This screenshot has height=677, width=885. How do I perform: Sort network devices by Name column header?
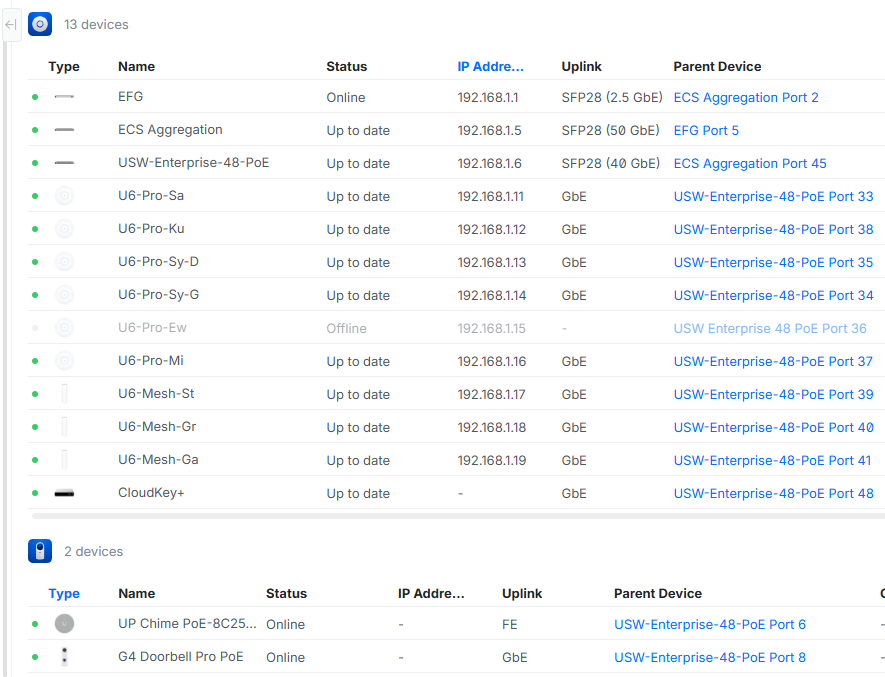[137, 67]
